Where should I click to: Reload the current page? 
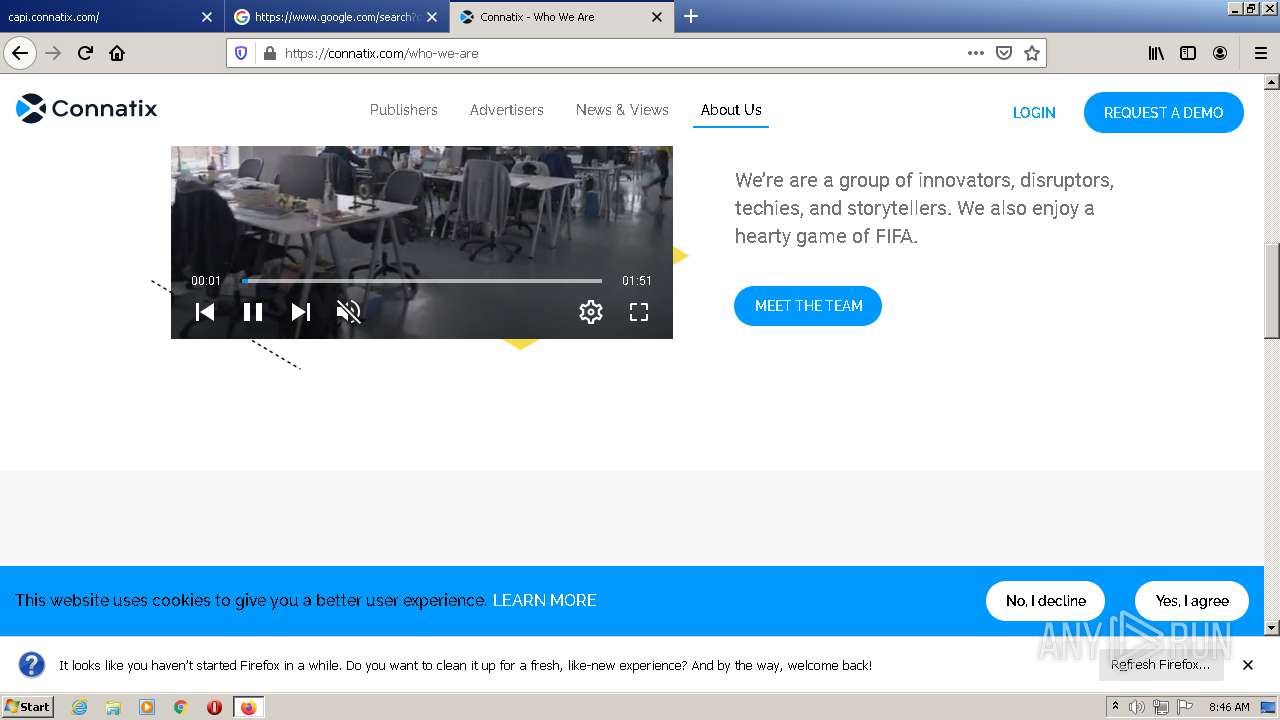(85, 53)
